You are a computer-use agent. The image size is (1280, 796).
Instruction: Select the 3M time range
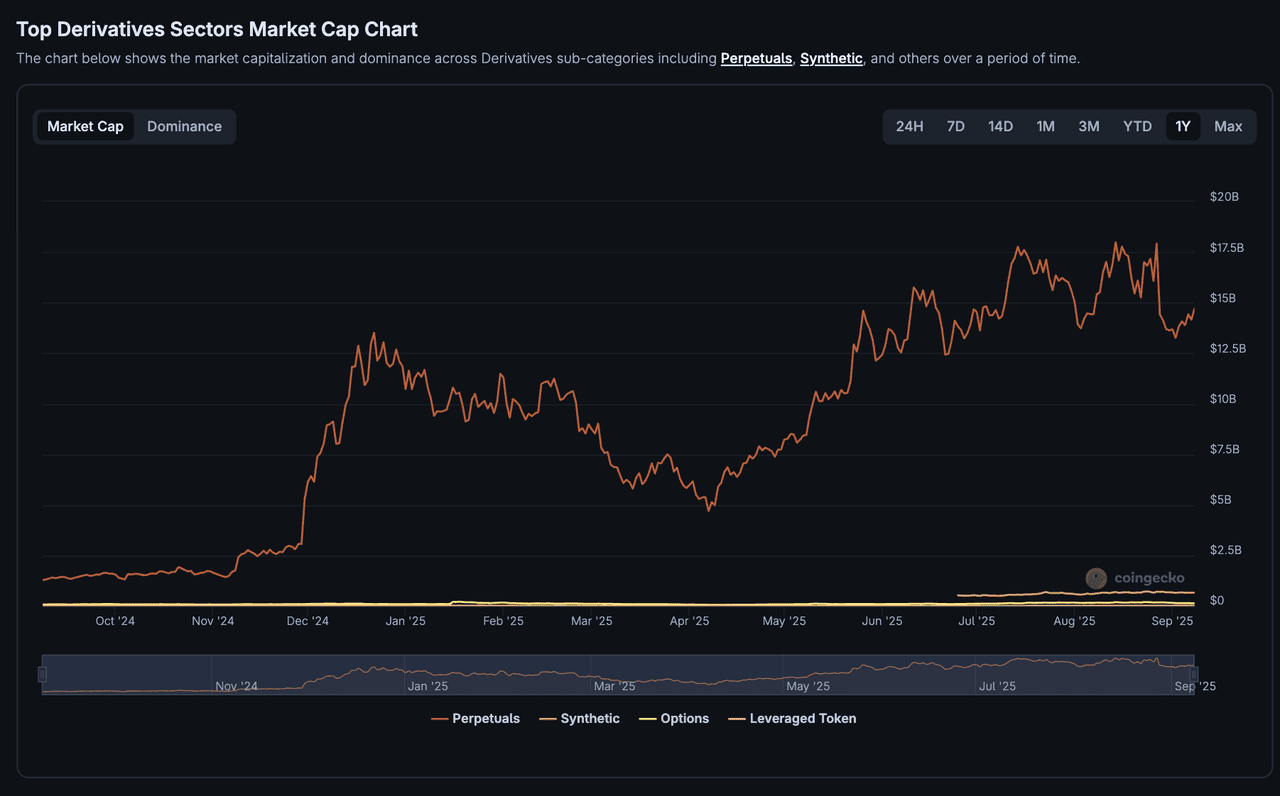click(1089, 126)
